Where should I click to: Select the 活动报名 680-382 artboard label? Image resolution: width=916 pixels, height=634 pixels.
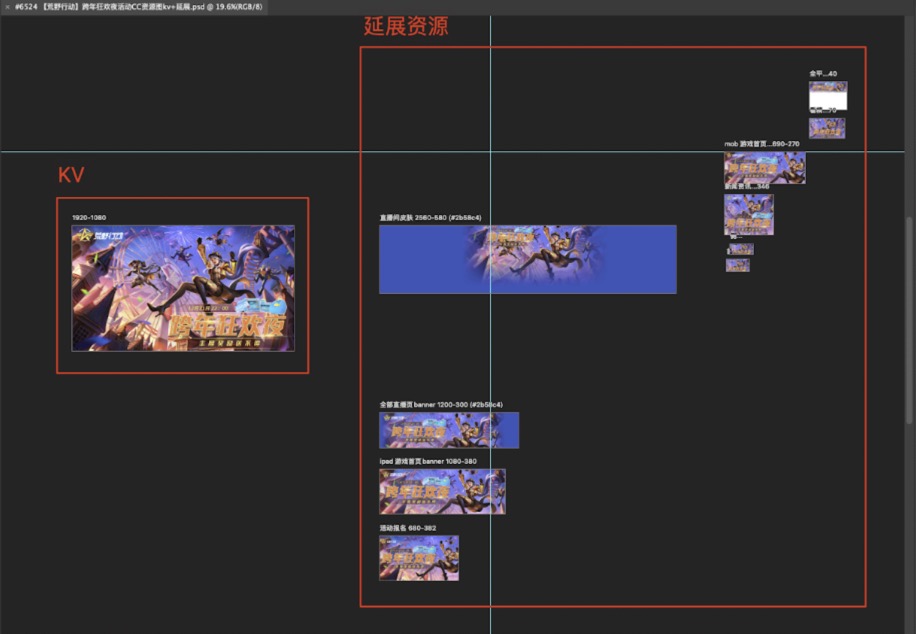coord(408,528)
